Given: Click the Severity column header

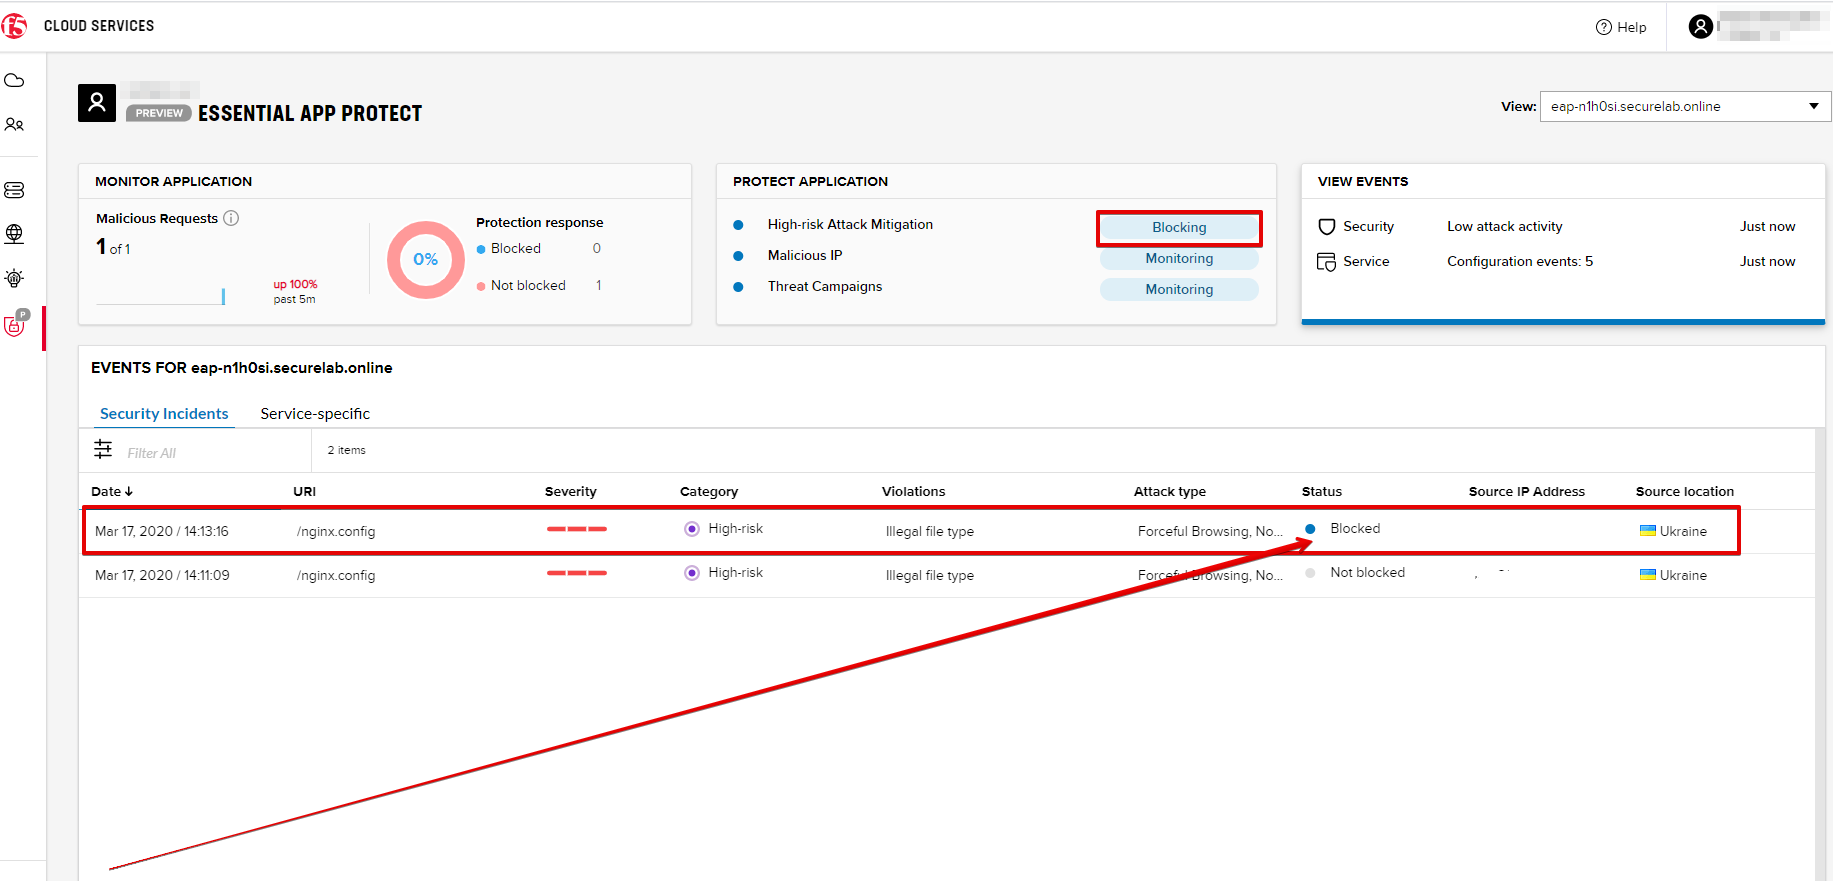Looking at the screenshot, I should pos(570,492).
